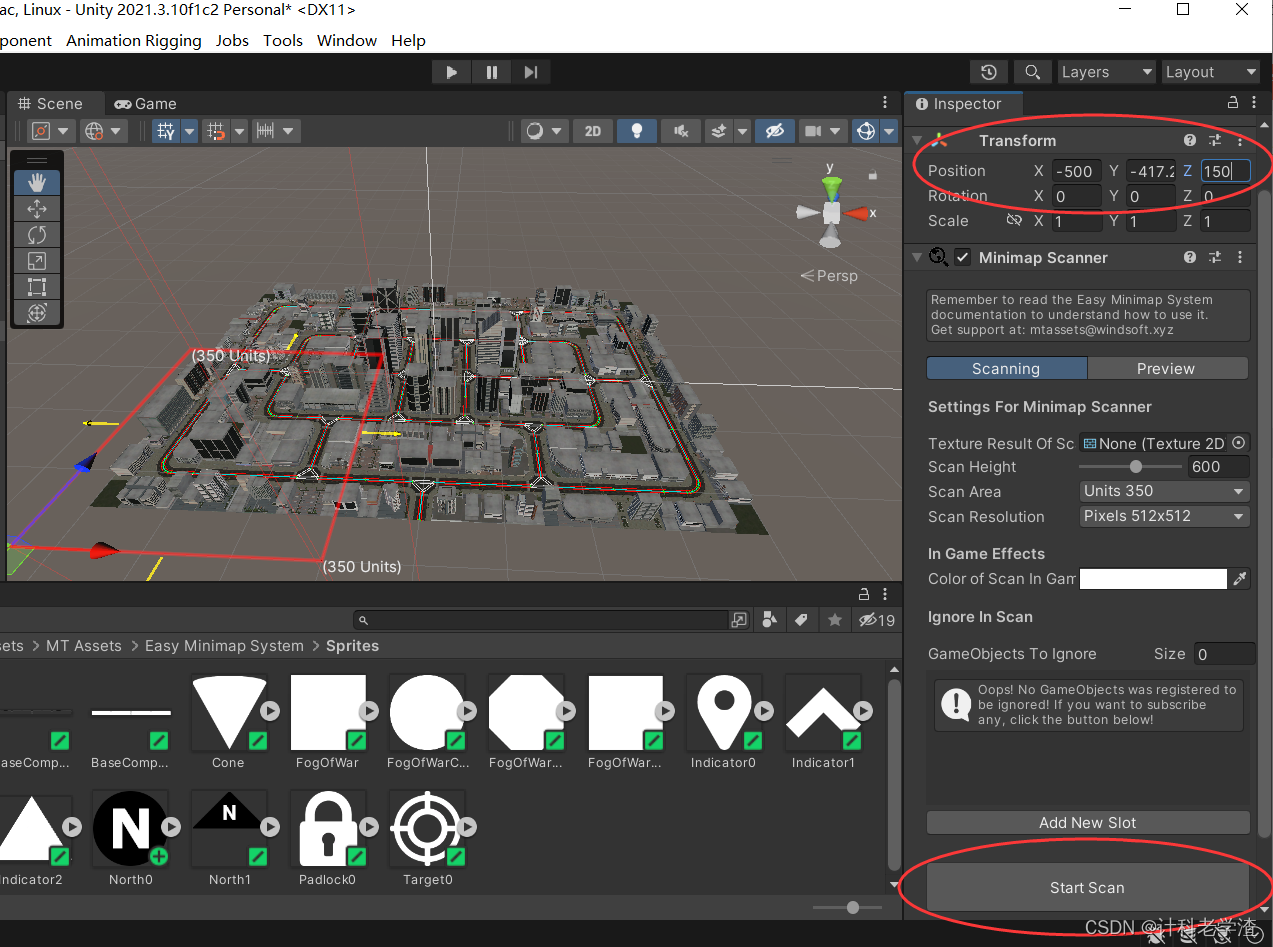Select the Hand tool in the Scene toolbar
Image resolution: width=1273 pixels, height=947 pixels.
click(x=37, y=182)
